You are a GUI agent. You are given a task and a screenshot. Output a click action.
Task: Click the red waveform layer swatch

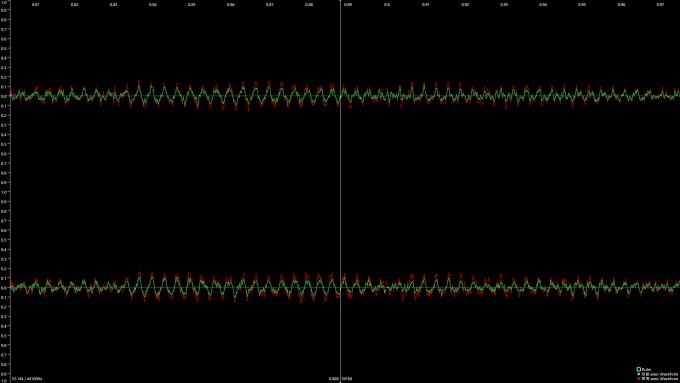[638, 379]
